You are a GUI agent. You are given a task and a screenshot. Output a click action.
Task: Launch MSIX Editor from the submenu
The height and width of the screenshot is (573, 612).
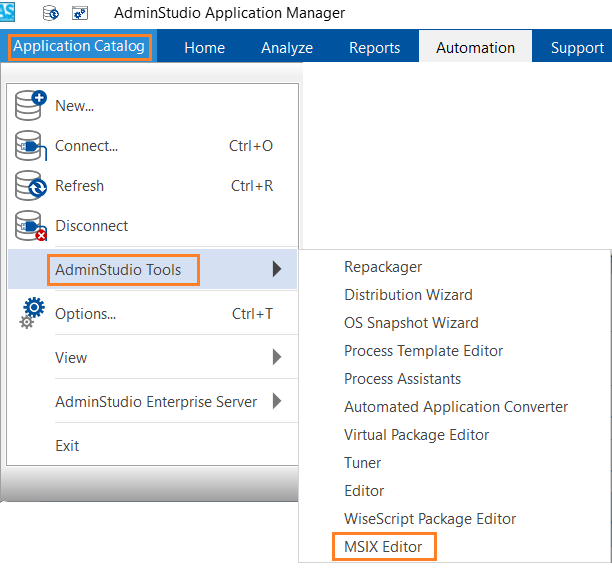[x=383, y=547]
